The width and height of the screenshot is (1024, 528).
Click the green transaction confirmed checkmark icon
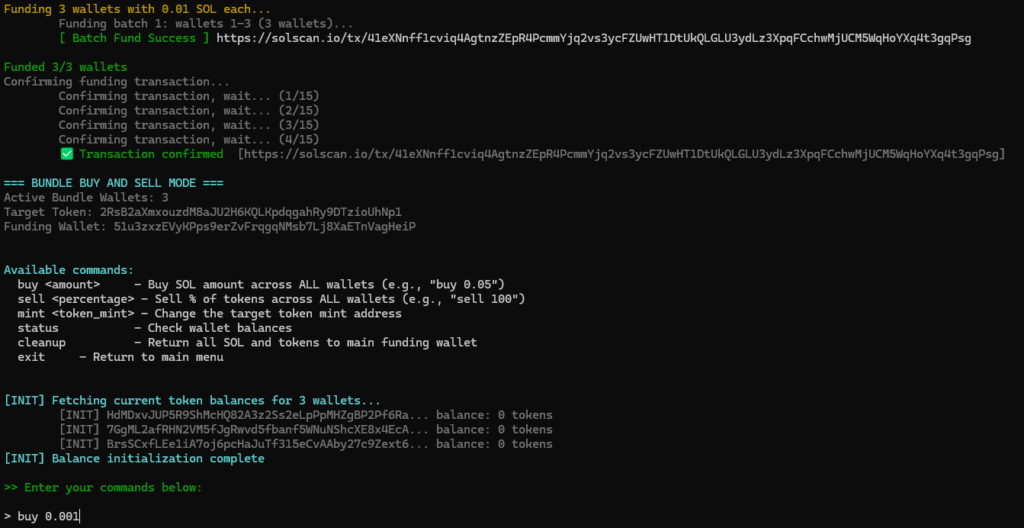67,154
